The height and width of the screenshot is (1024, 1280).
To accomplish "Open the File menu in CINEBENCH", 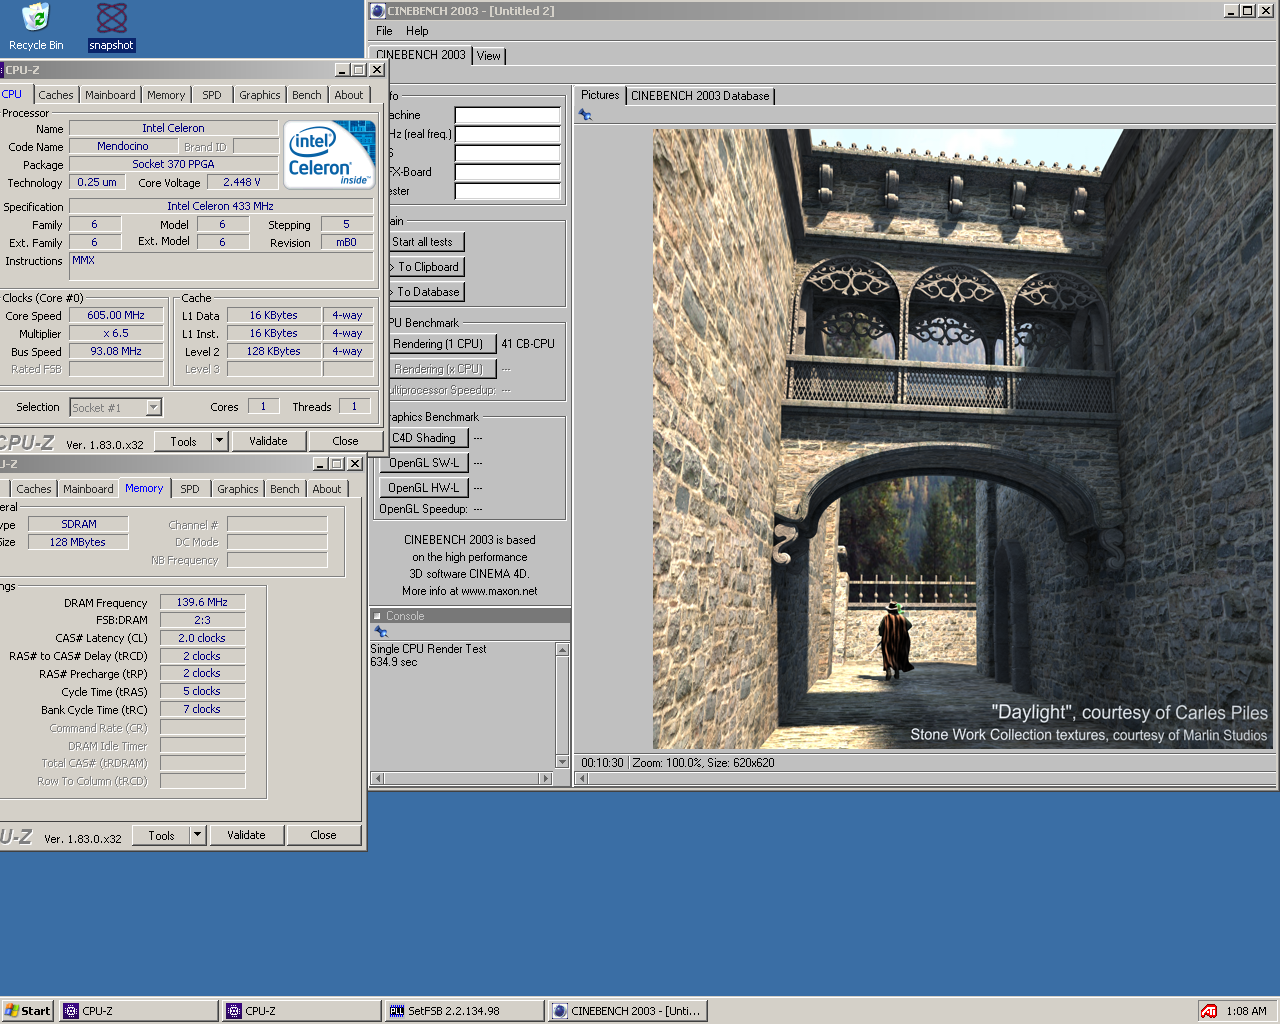I will point(384,31).
